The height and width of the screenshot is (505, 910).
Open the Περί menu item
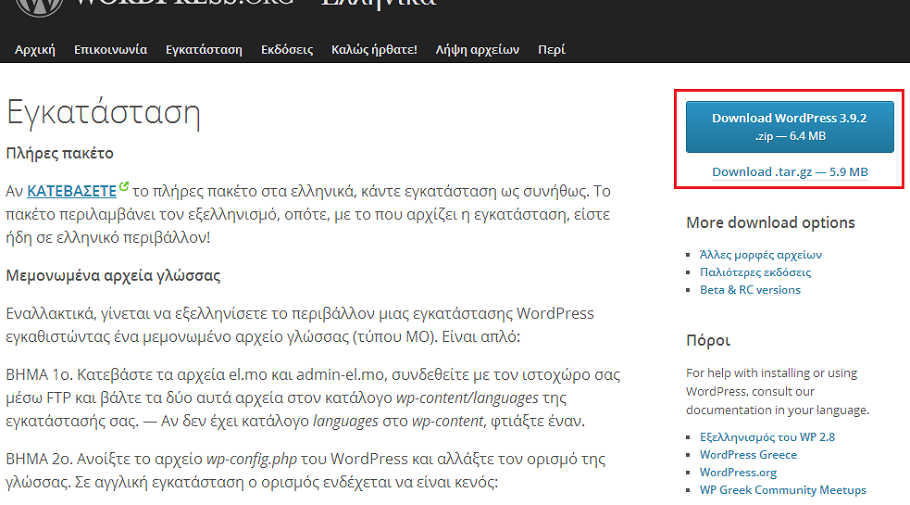(551, 50)
